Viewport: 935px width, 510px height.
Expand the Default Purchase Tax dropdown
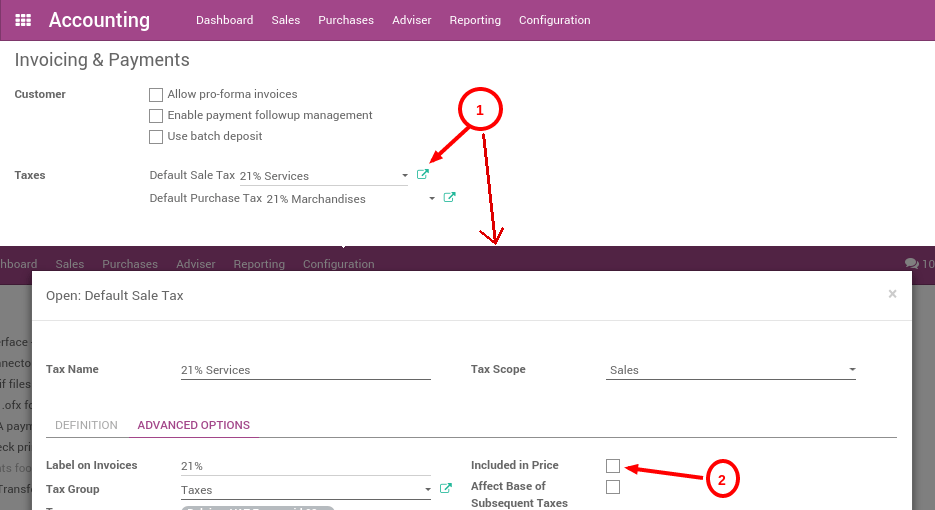point(432,199)
